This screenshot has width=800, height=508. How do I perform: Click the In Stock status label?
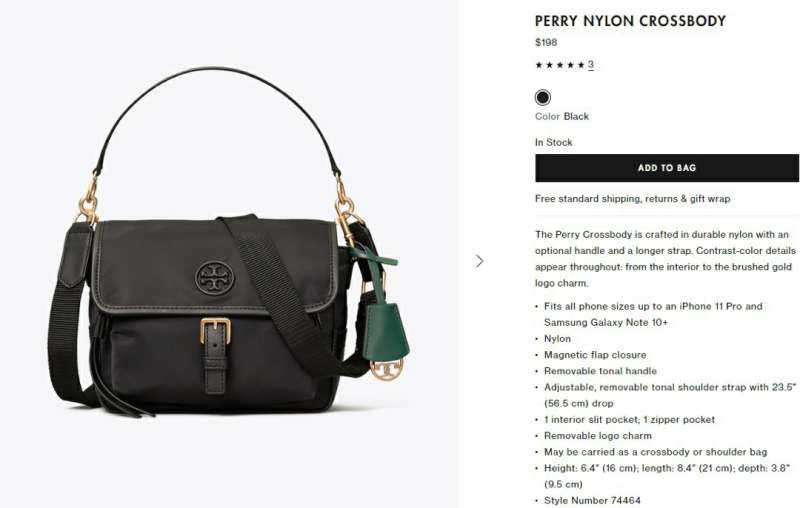click(554, 142)
